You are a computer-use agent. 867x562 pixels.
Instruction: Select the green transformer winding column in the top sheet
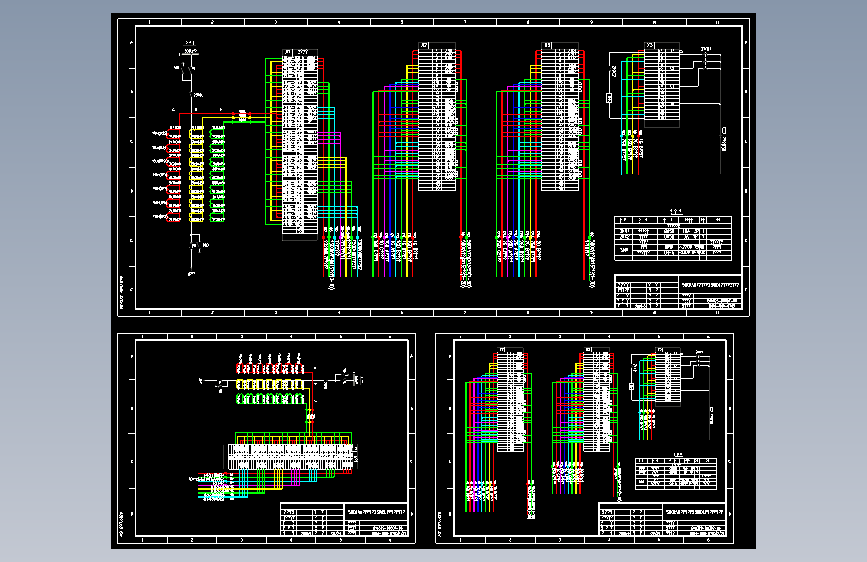[217, 174]
